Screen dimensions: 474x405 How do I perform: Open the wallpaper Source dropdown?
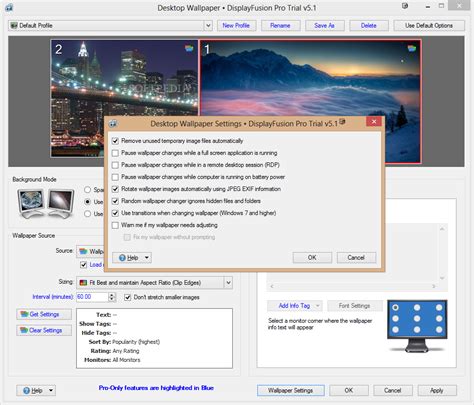click(x=90, y=251)
